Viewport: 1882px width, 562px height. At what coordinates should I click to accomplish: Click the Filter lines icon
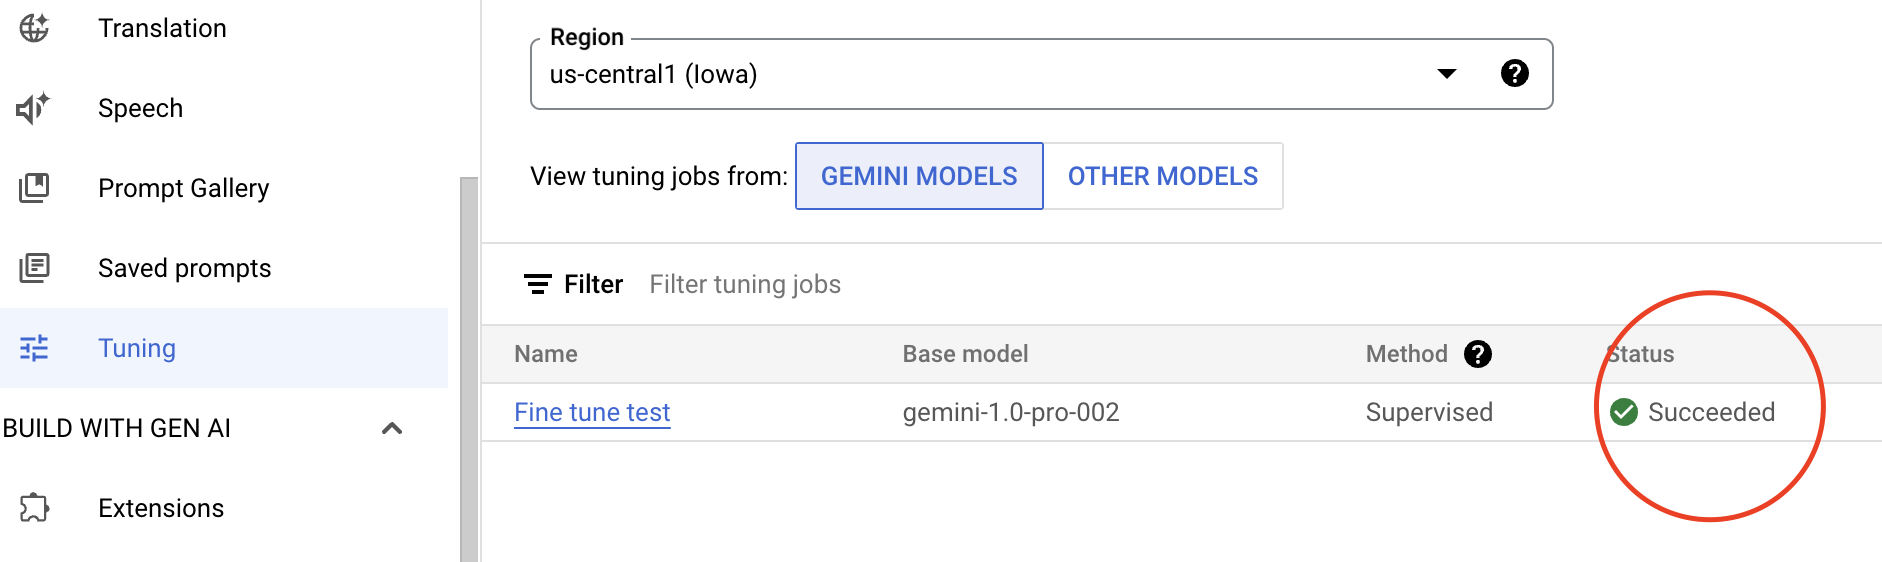coord(538,284)
